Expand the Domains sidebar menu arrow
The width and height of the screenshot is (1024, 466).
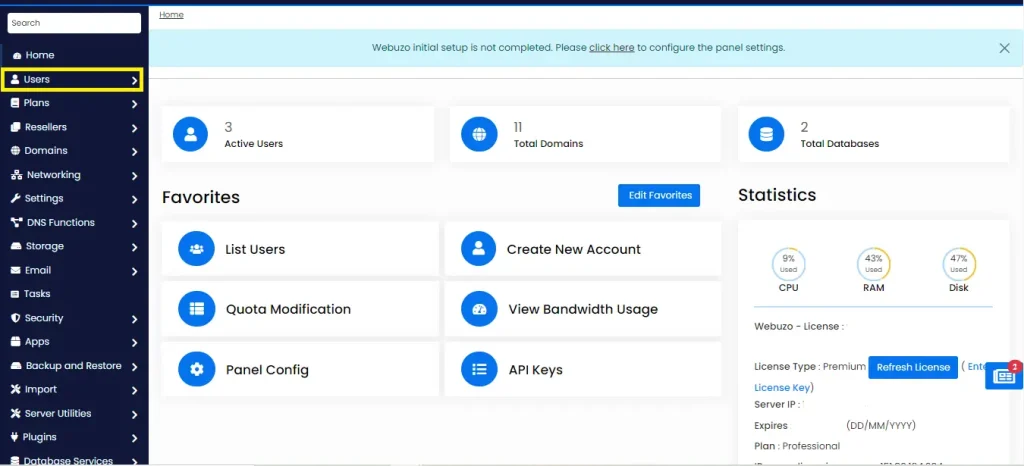pos(134,152)
